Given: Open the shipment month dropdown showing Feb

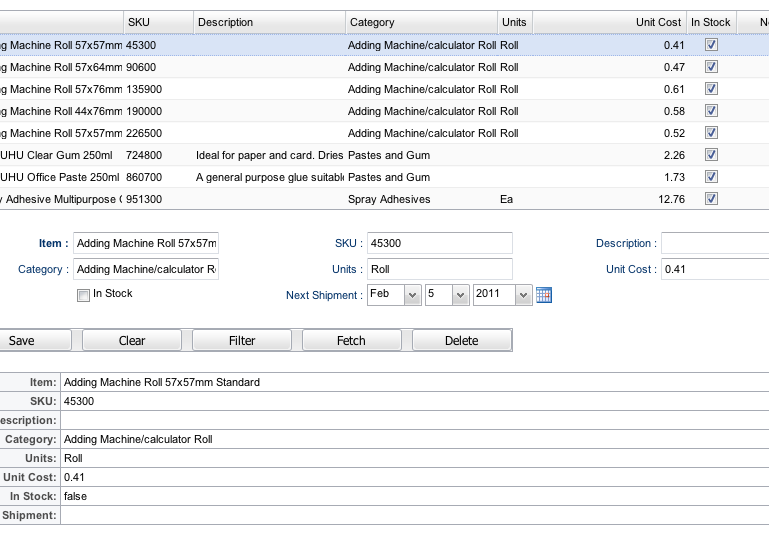Looking at the screenshot, I should [394, 295].
